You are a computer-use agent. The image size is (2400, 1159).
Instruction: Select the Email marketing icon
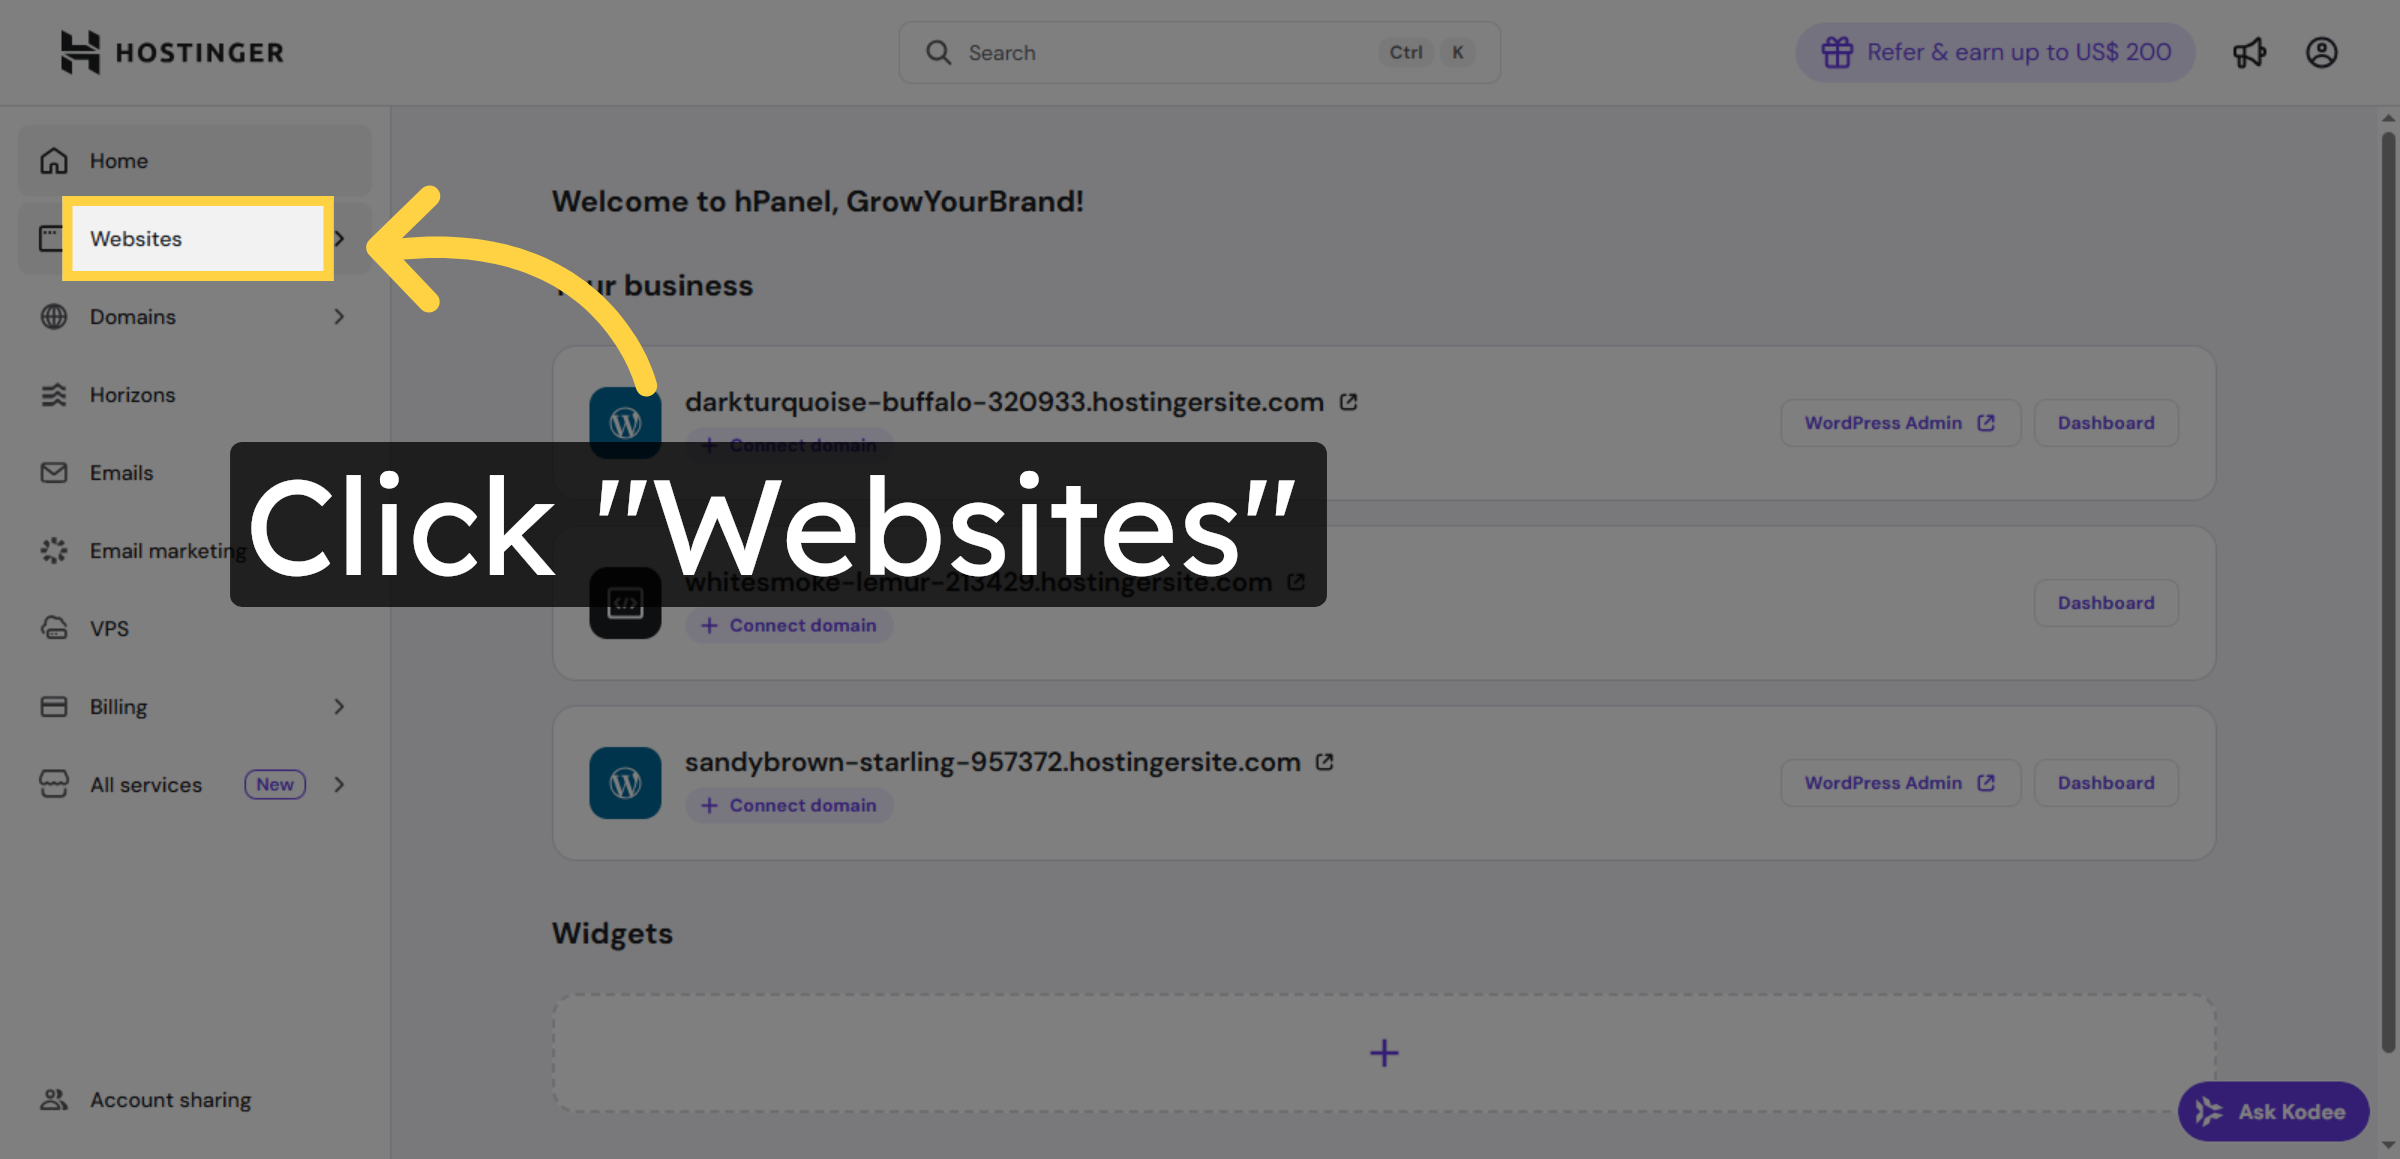(54, 550)
